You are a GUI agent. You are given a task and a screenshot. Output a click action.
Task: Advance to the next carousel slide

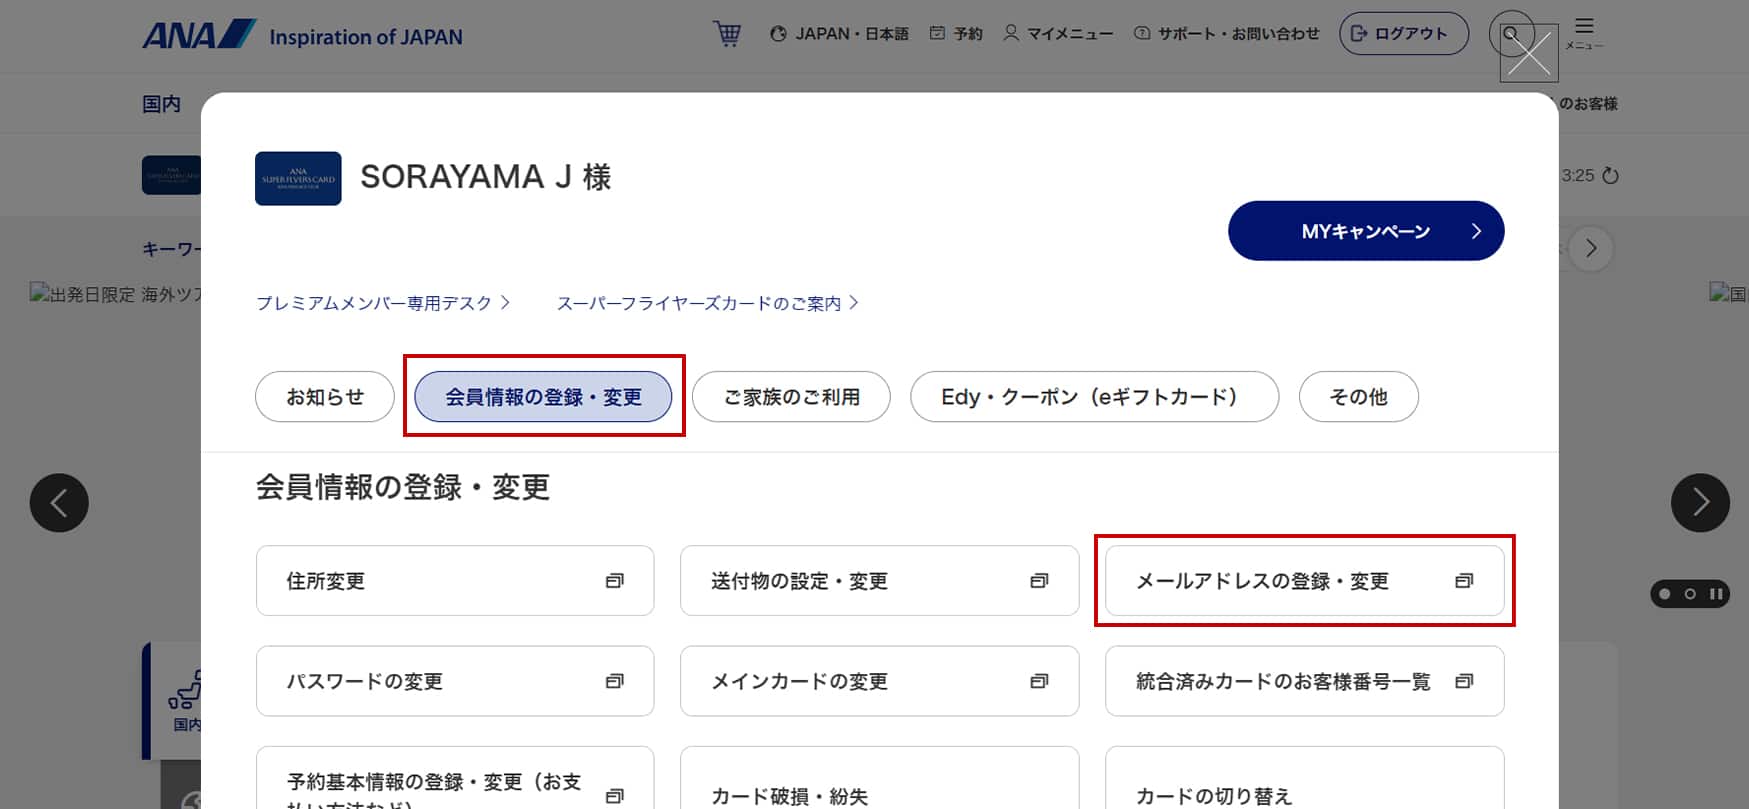[x=1700, y=502]
